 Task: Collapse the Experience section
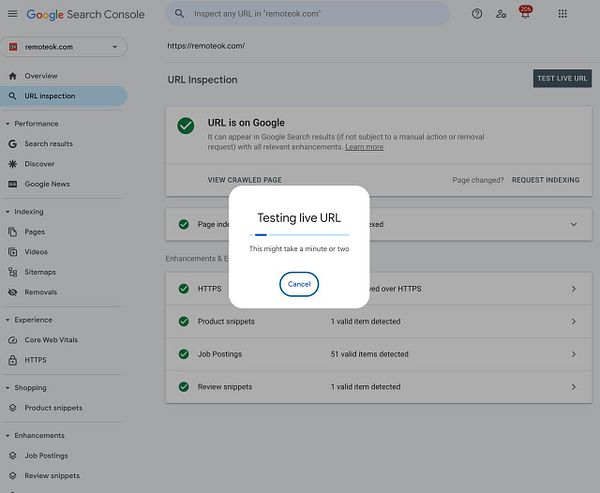click(x=7, y=320)
